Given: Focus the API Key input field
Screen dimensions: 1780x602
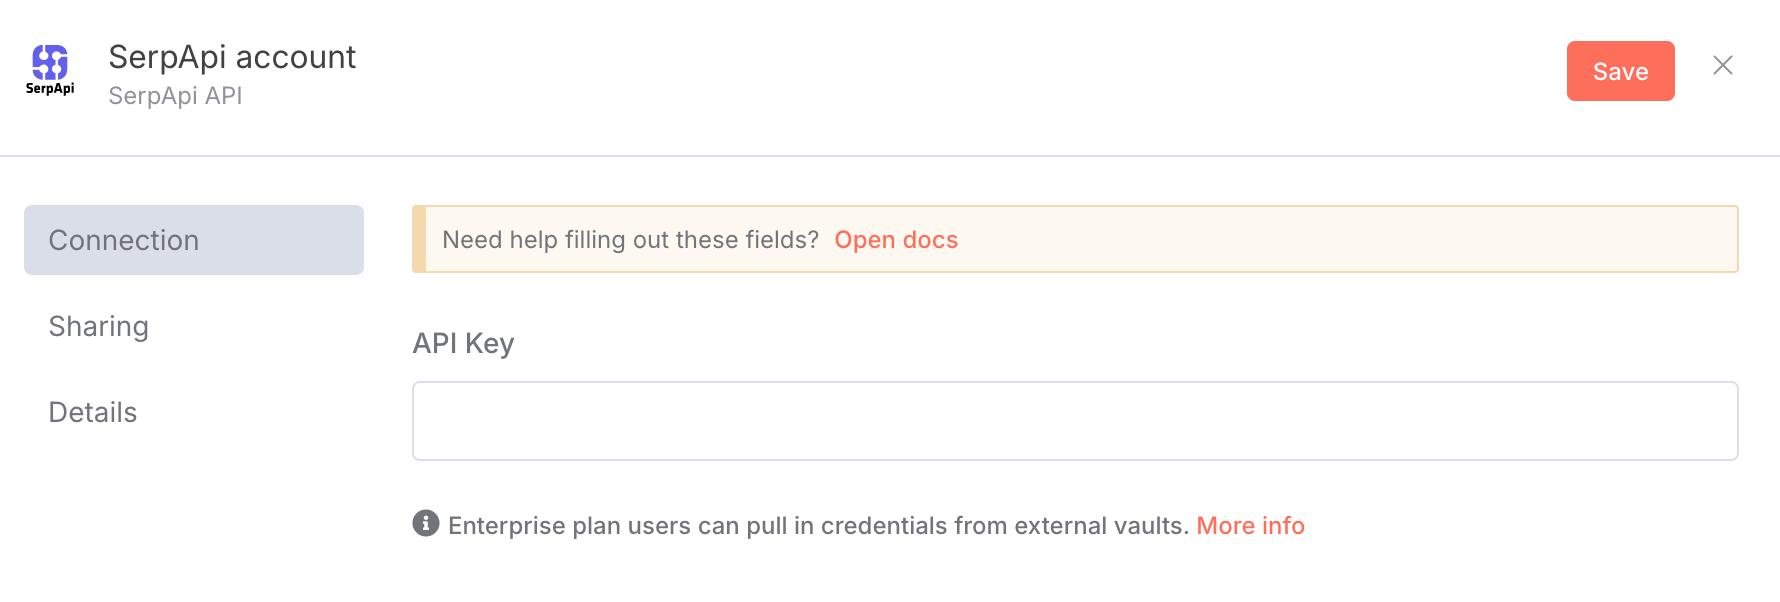Looking at the screenshot, I should tap(1075, 421).
